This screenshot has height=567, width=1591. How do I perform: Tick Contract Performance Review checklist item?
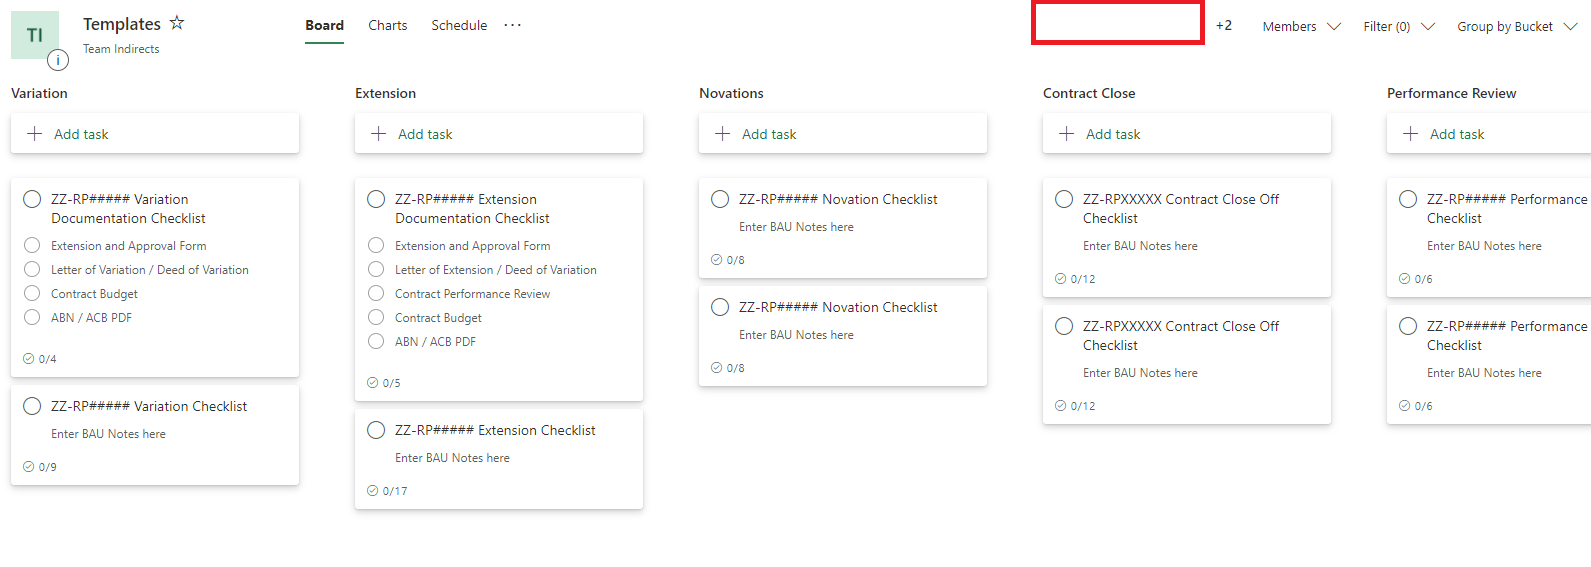pos(376,294)
